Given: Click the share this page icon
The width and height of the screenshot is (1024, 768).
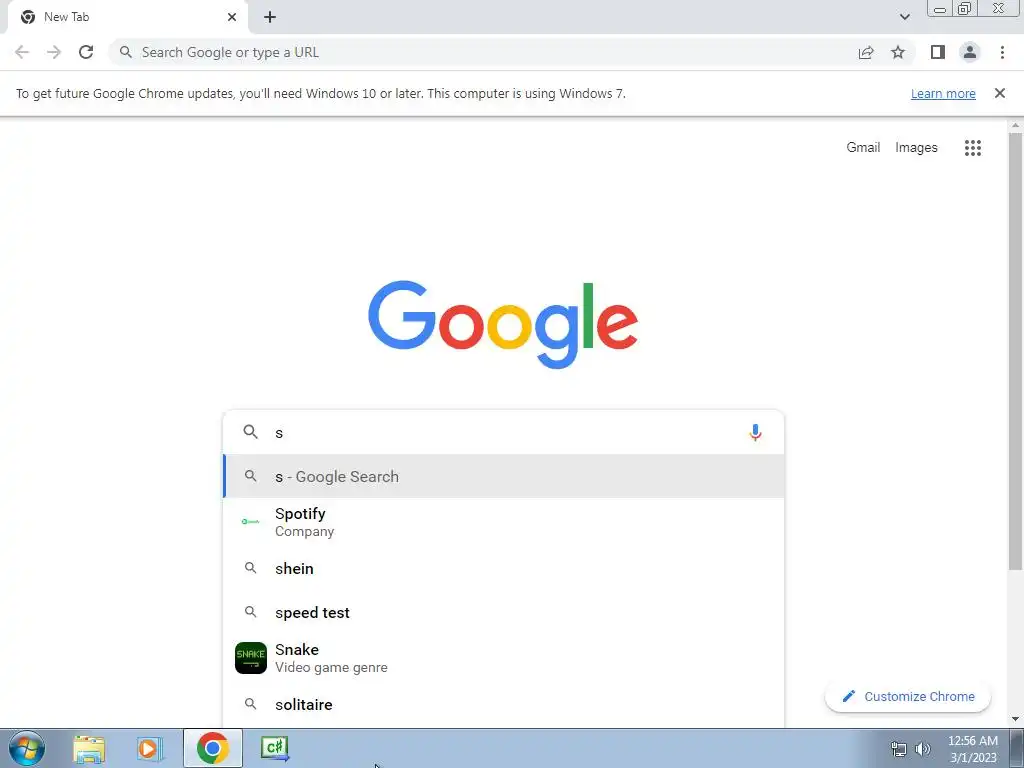Looking at the screenshot, I should pos(866,52).
